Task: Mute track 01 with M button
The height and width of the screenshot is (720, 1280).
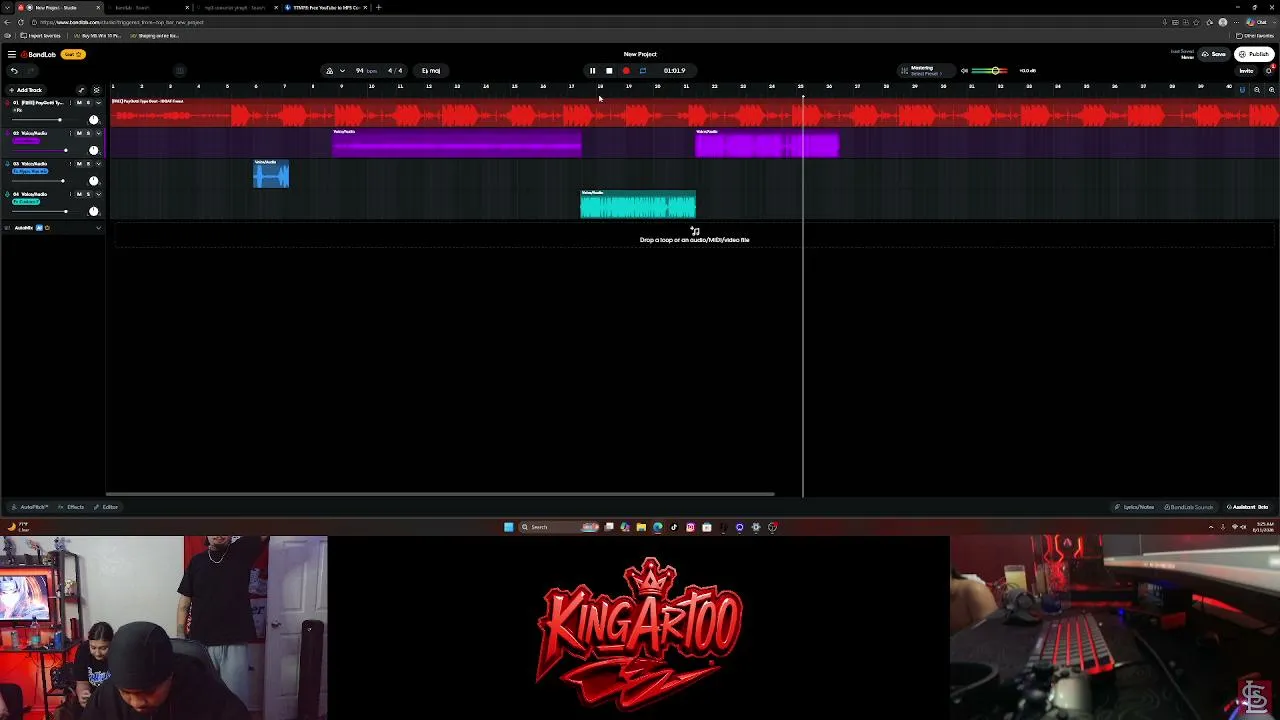Action: point(79,103)
